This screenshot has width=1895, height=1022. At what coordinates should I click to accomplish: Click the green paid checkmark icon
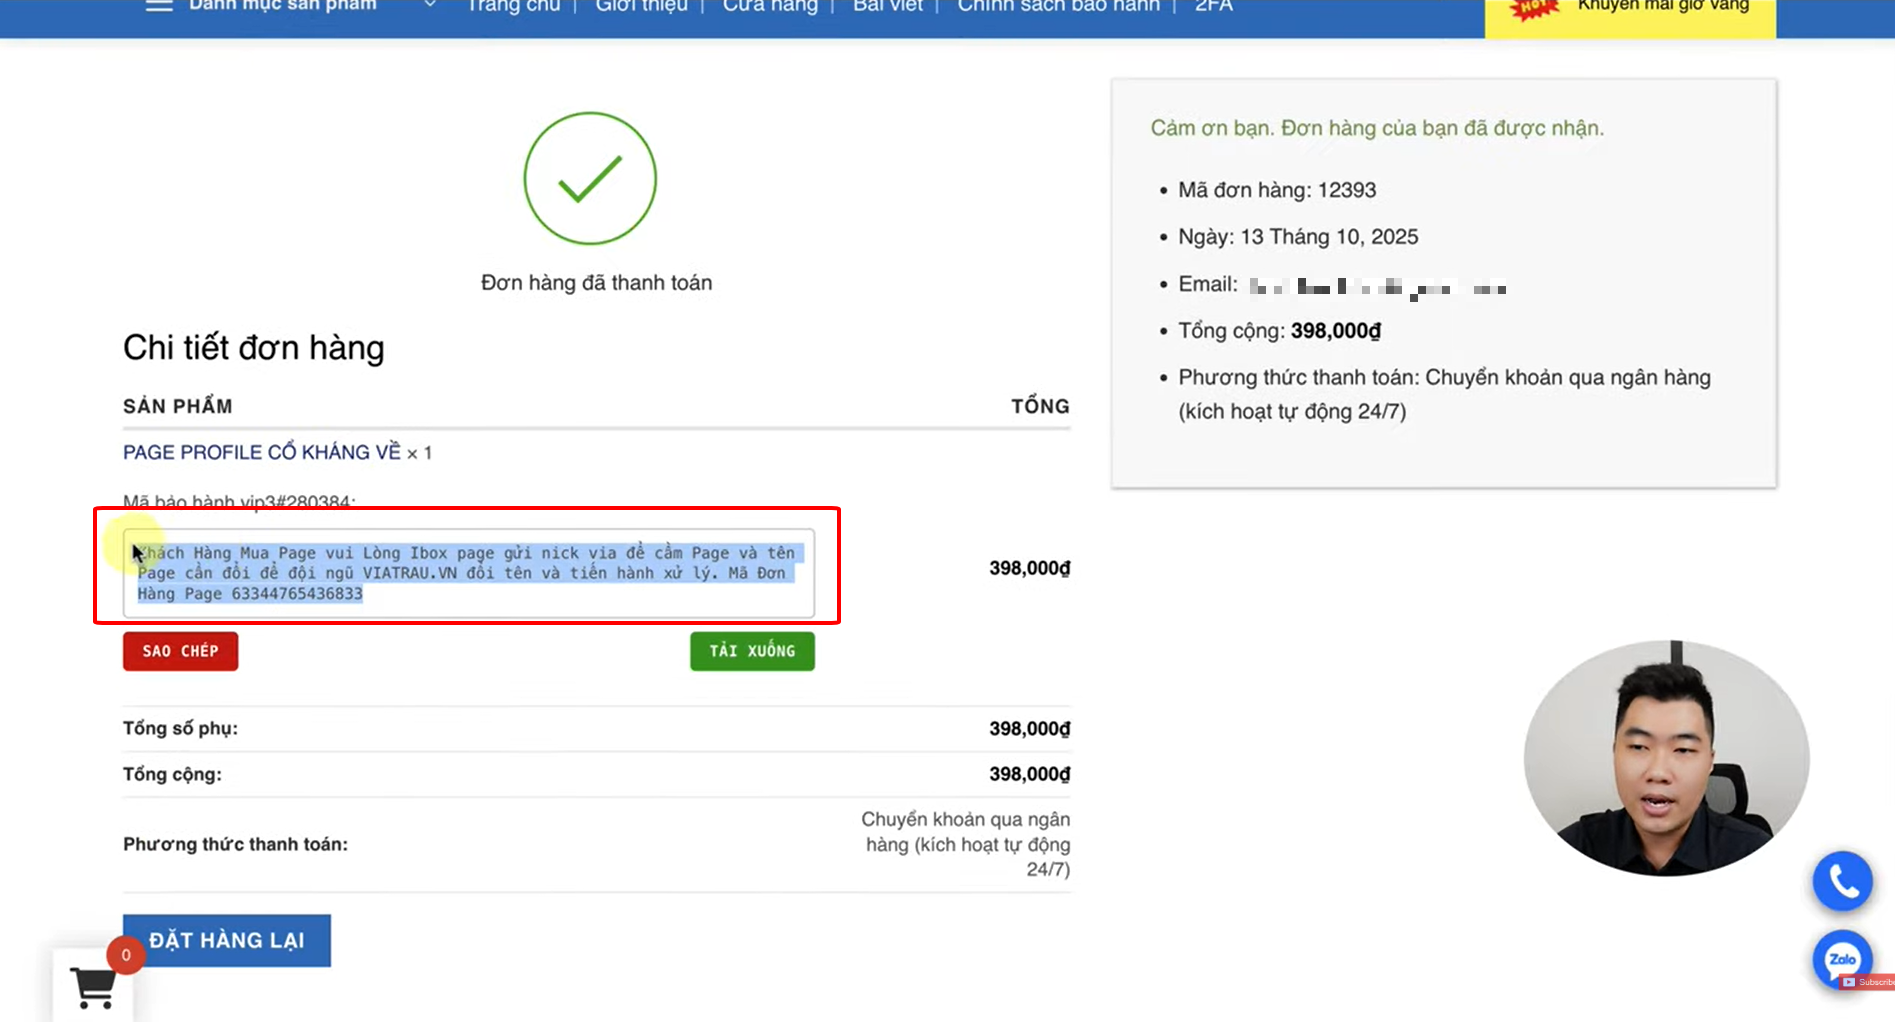click(x=590, y=179)
